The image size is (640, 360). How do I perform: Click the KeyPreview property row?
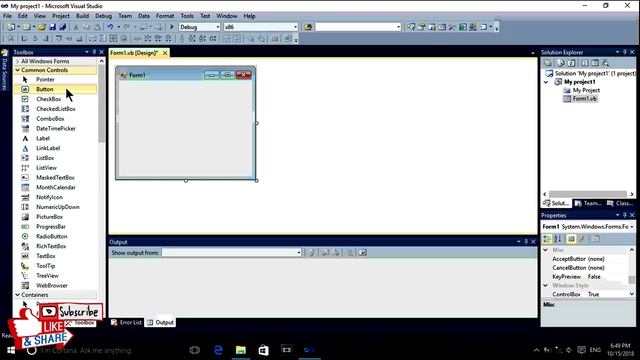pos(585,277)
